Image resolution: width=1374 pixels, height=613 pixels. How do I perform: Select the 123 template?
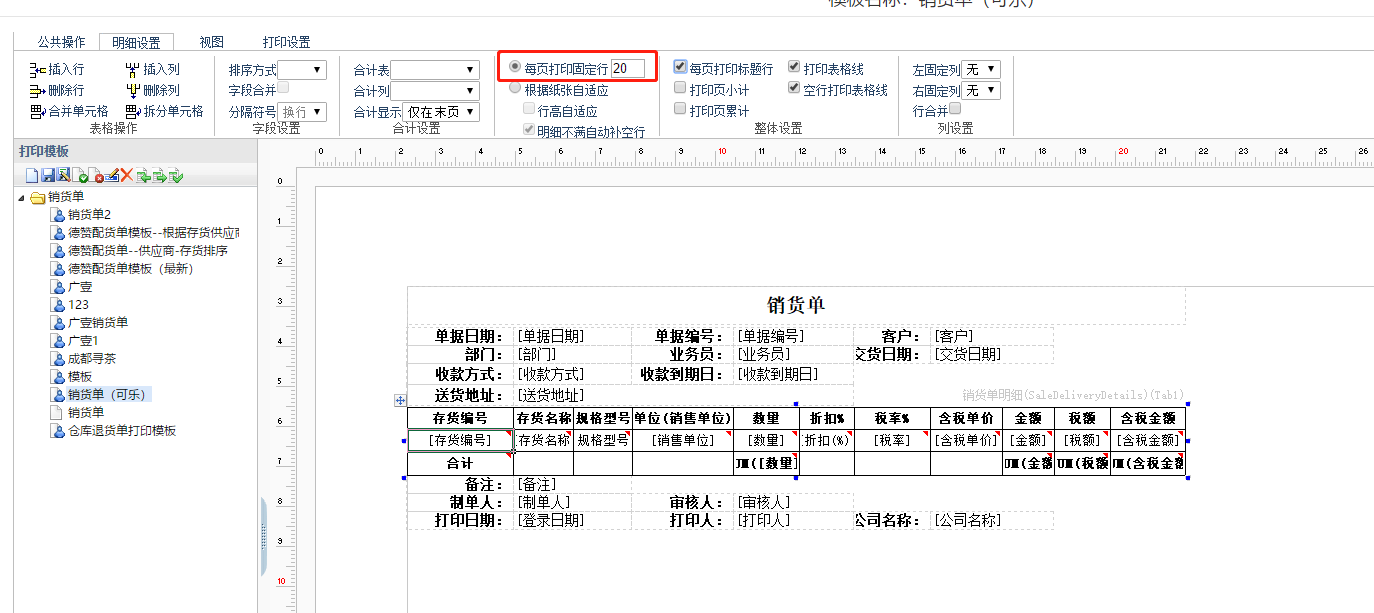coord(78,305)
